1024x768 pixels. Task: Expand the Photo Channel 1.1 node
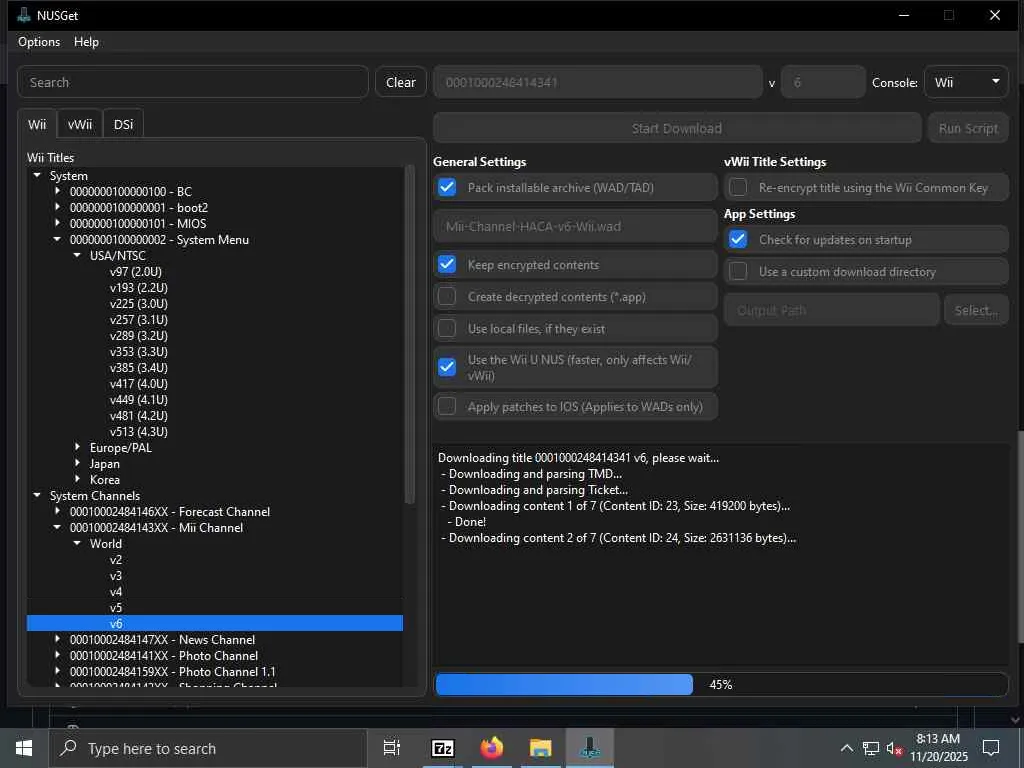pos(57,671)
